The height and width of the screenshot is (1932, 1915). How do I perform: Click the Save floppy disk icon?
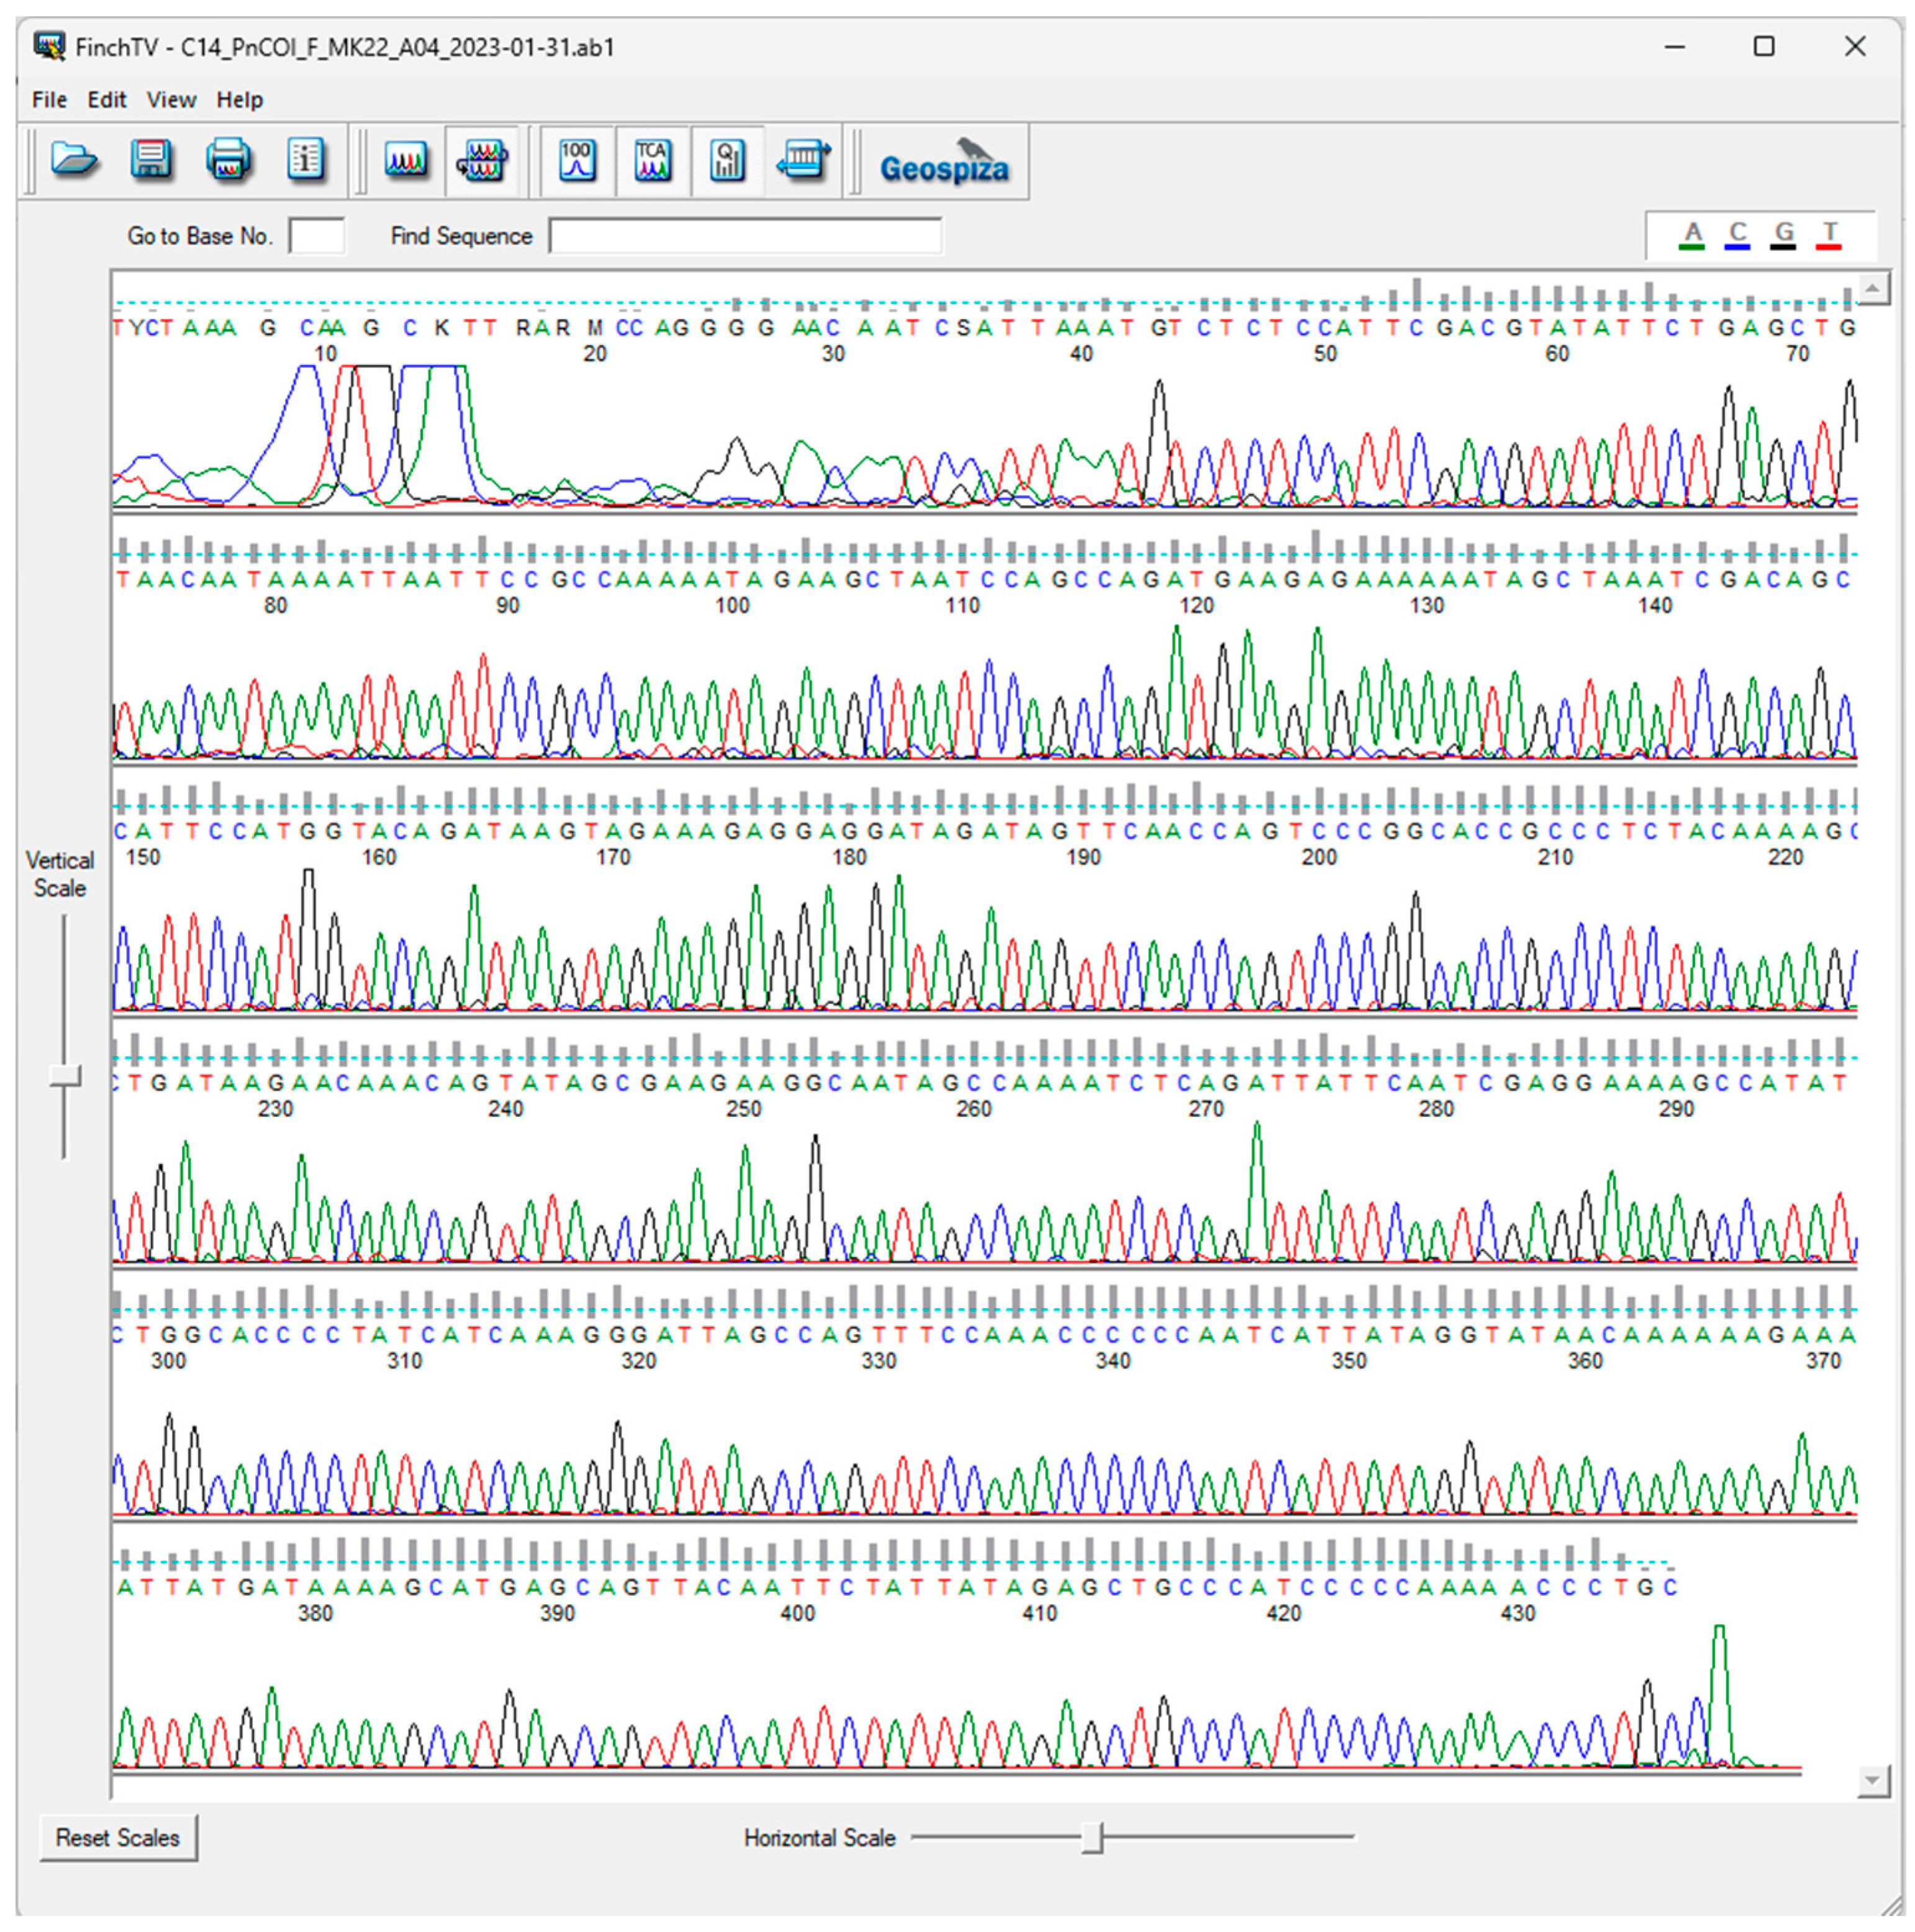point(151,160)
